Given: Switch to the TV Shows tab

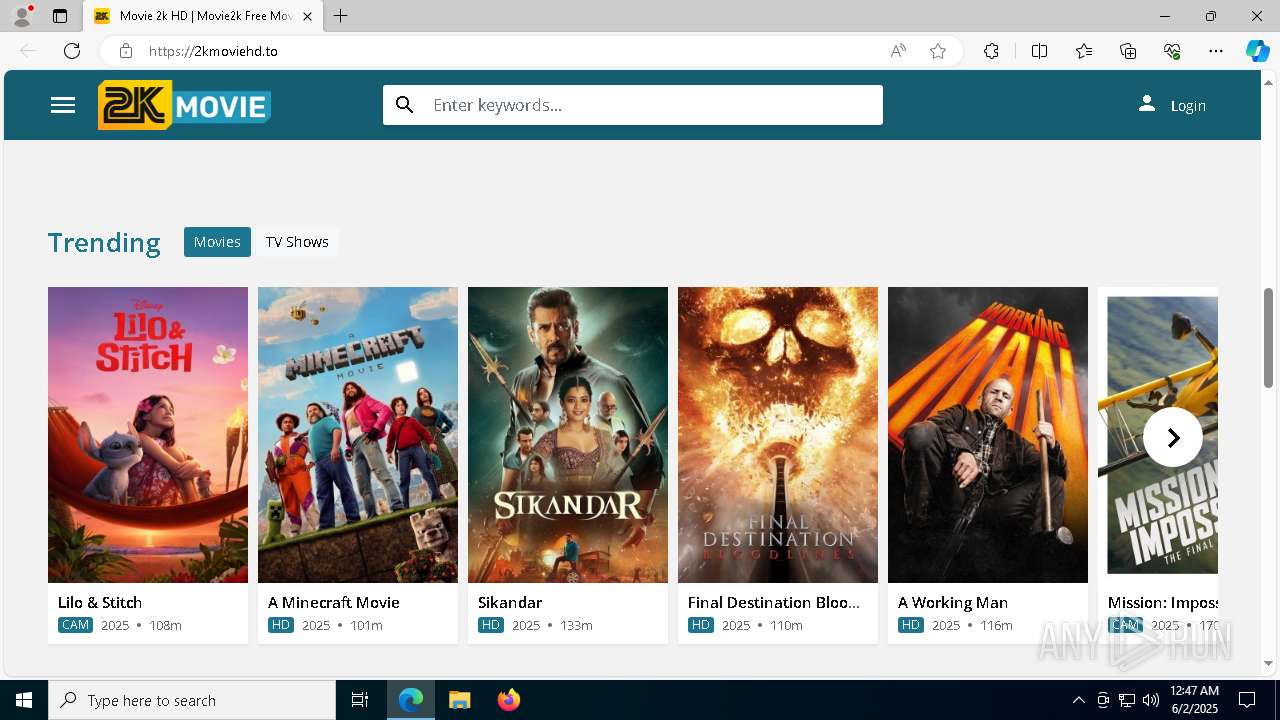Looking at the screenshot, I should click(x=297, y=242).
